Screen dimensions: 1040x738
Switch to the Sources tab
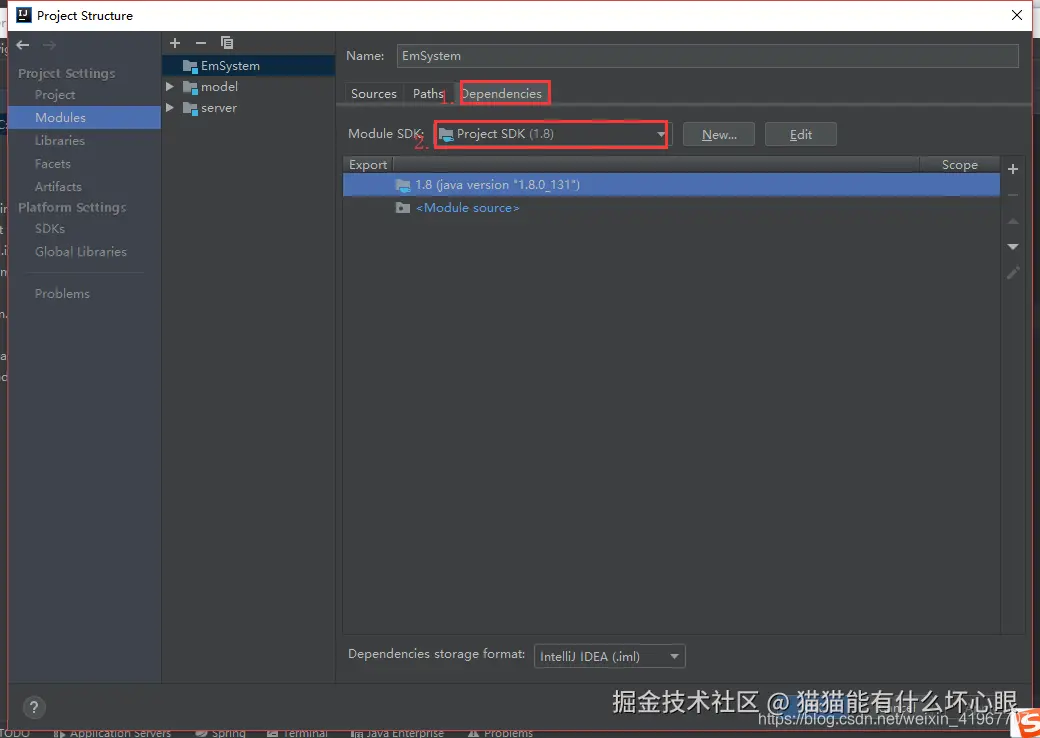373,93
